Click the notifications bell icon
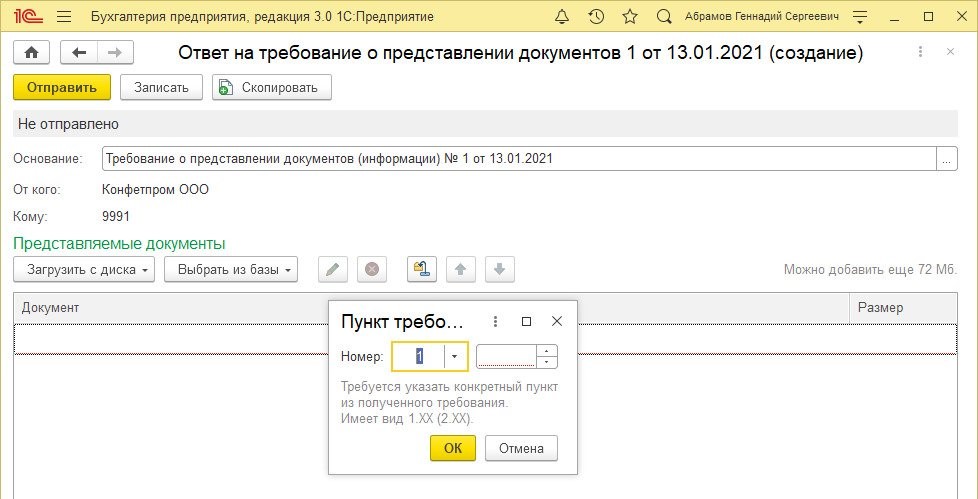 point(563,17)
